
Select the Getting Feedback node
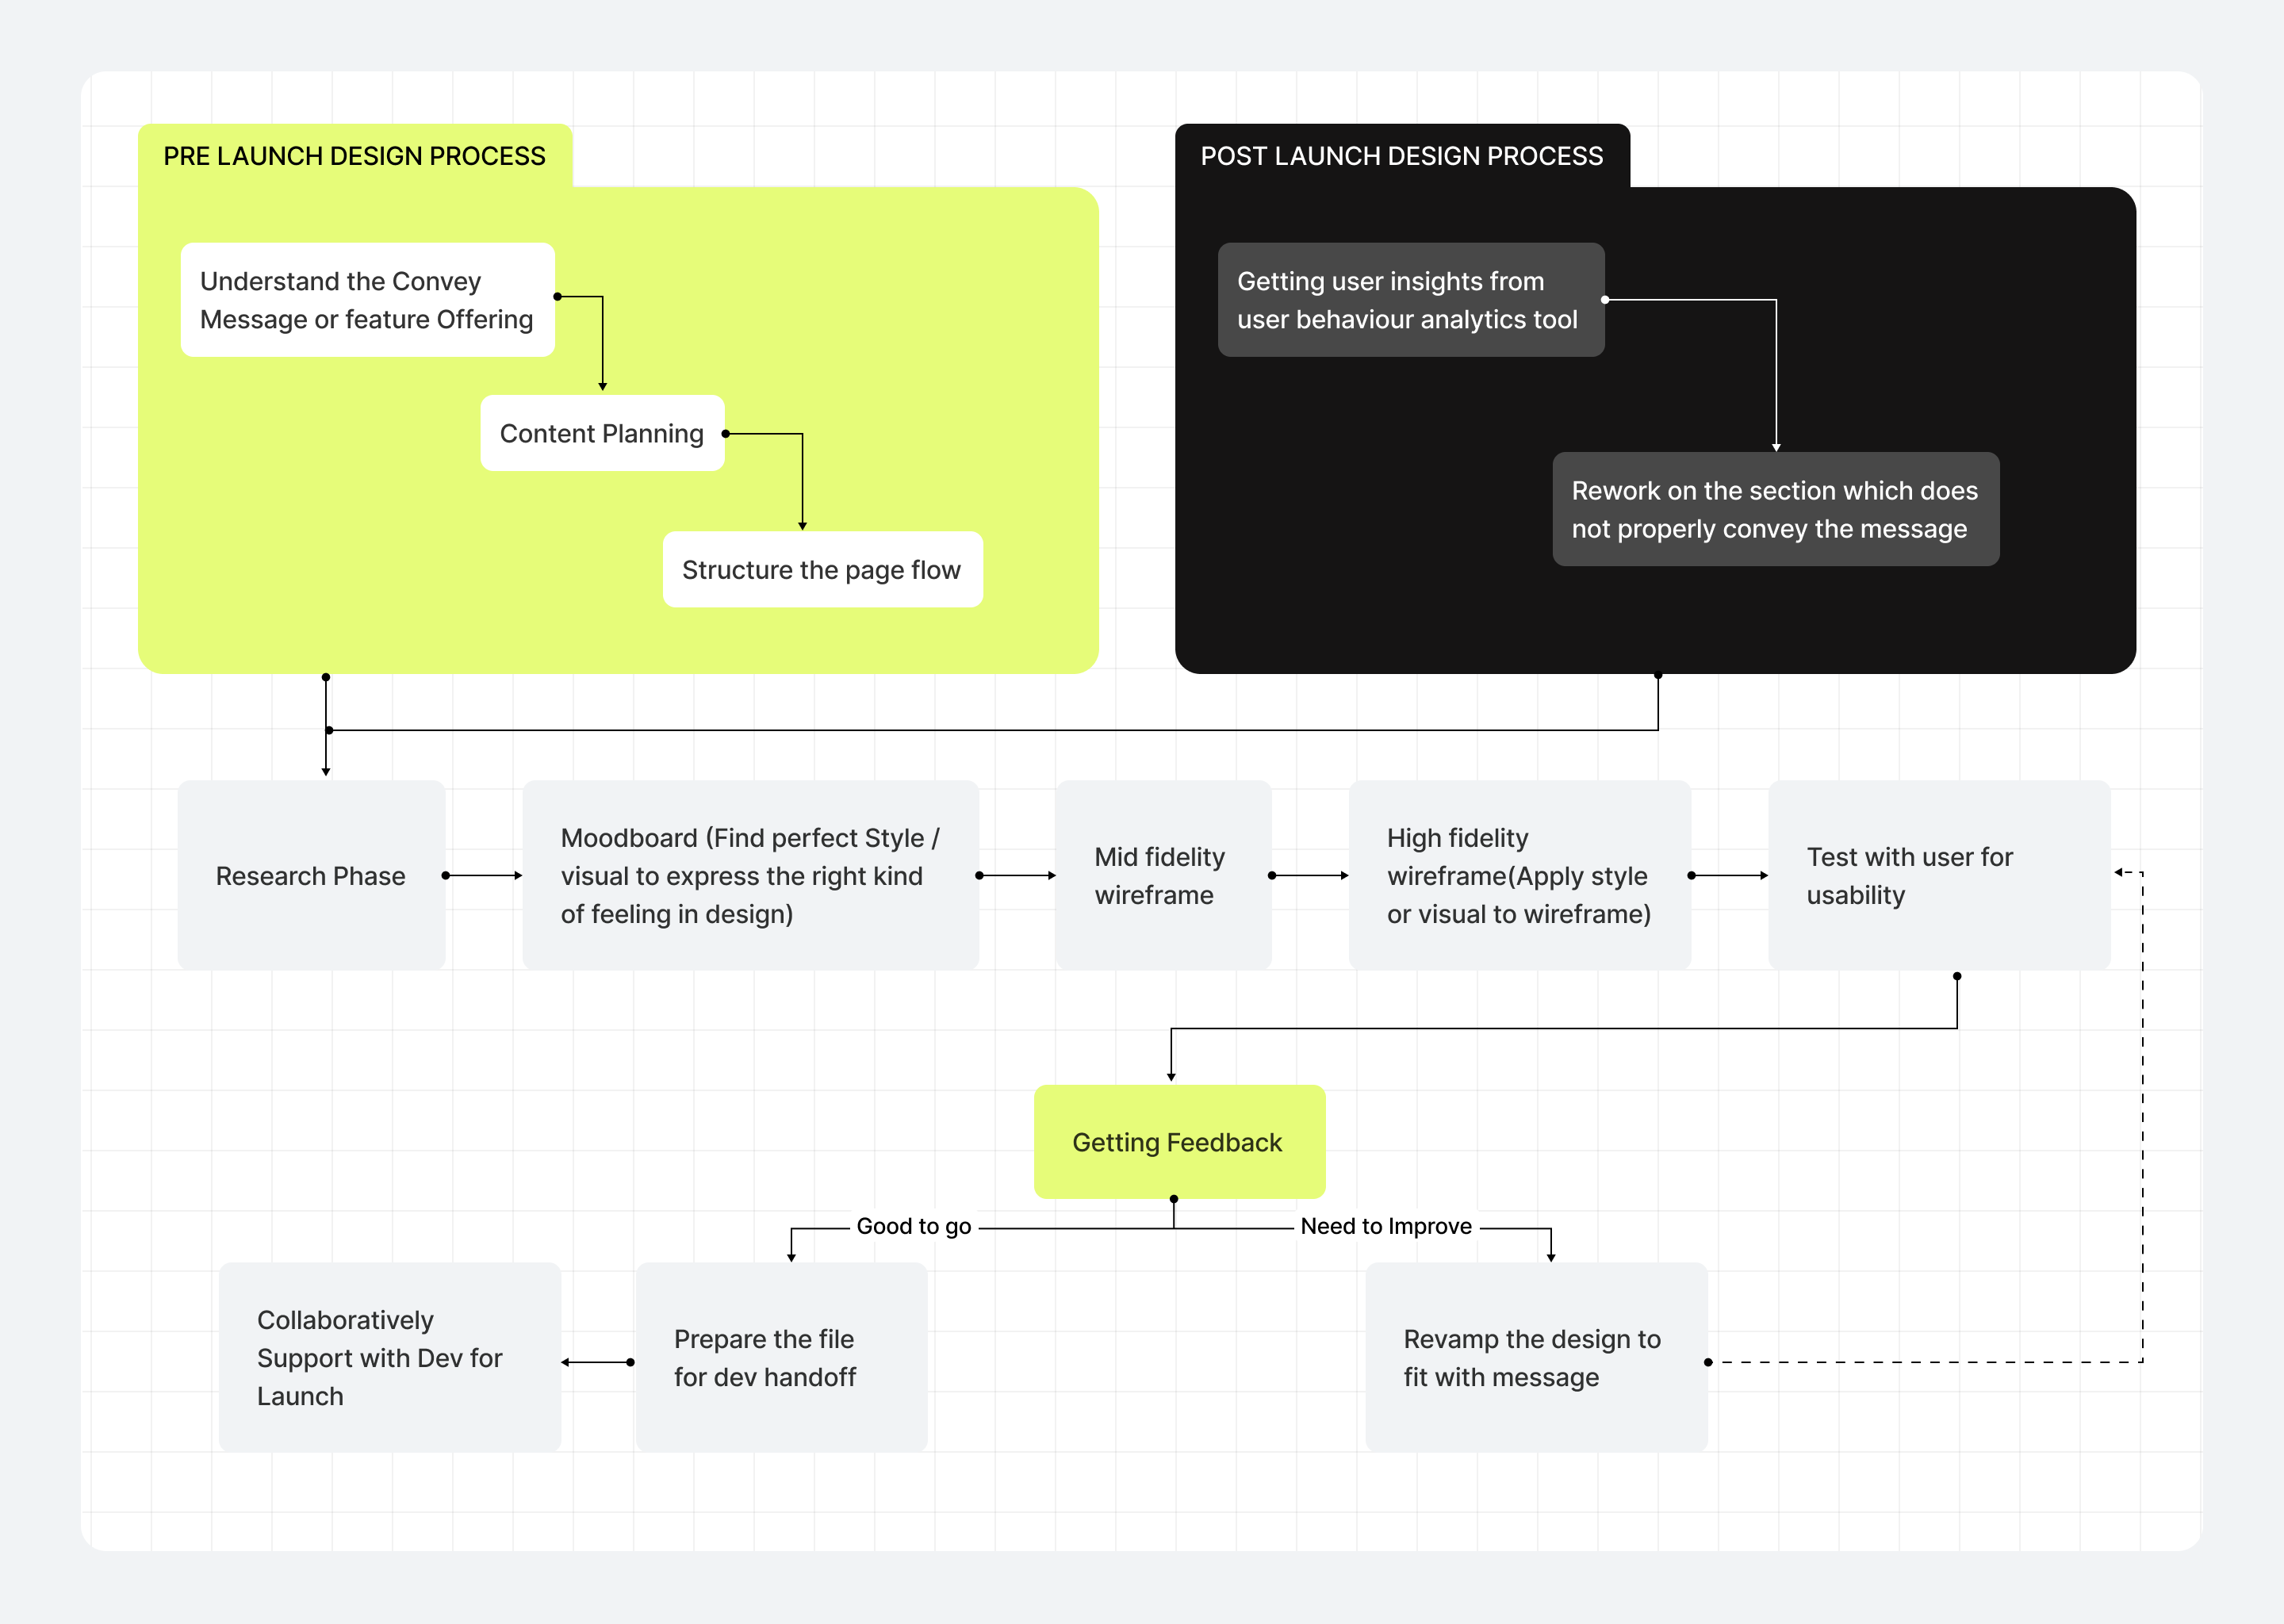coord(1178,1142)
